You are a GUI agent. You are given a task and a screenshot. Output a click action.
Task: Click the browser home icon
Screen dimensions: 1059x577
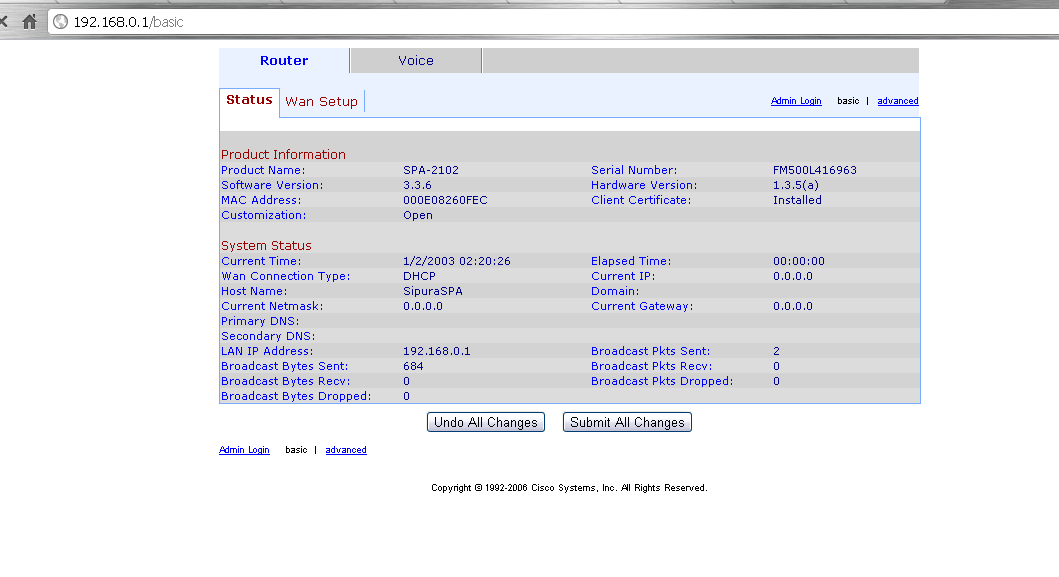click(29, 21)
